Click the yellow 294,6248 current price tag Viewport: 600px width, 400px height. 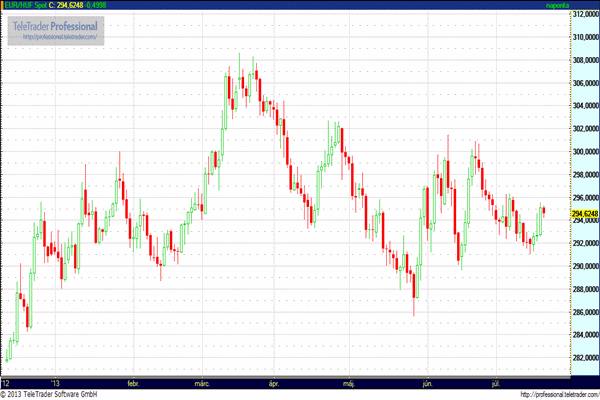[x=585, y=213]
